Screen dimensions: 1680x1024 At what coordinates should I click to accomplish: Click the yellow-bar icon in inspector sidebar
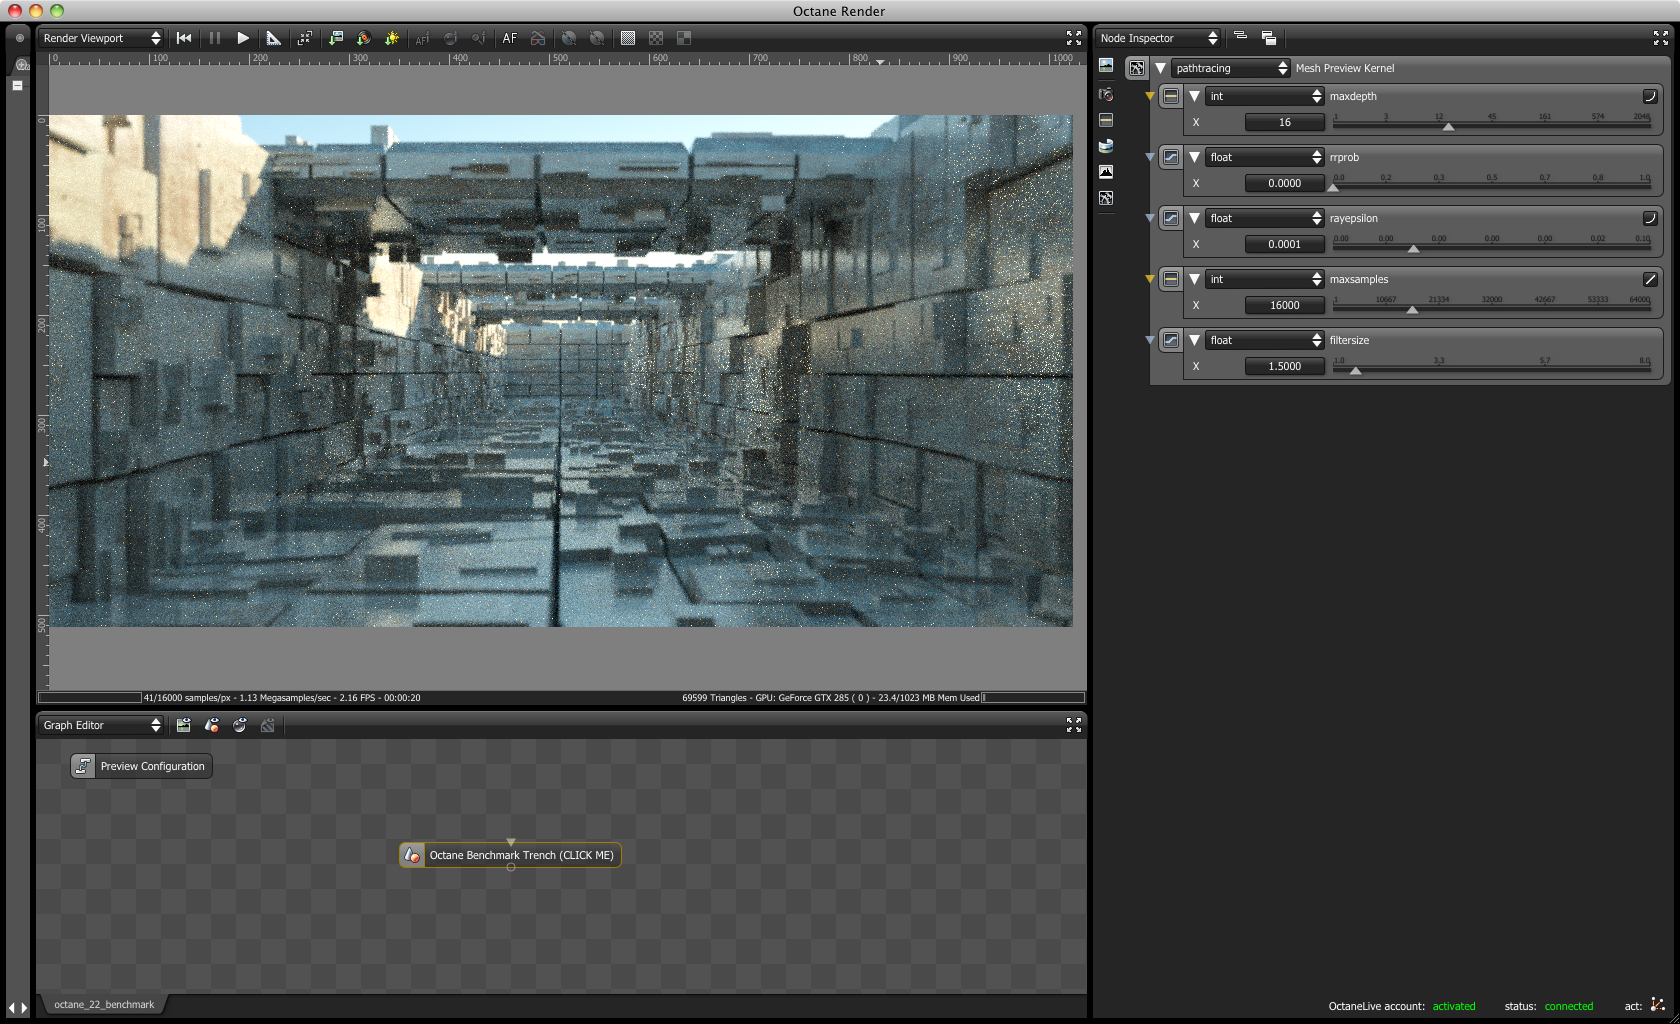pyautogui.click(x=1106, y=120)
